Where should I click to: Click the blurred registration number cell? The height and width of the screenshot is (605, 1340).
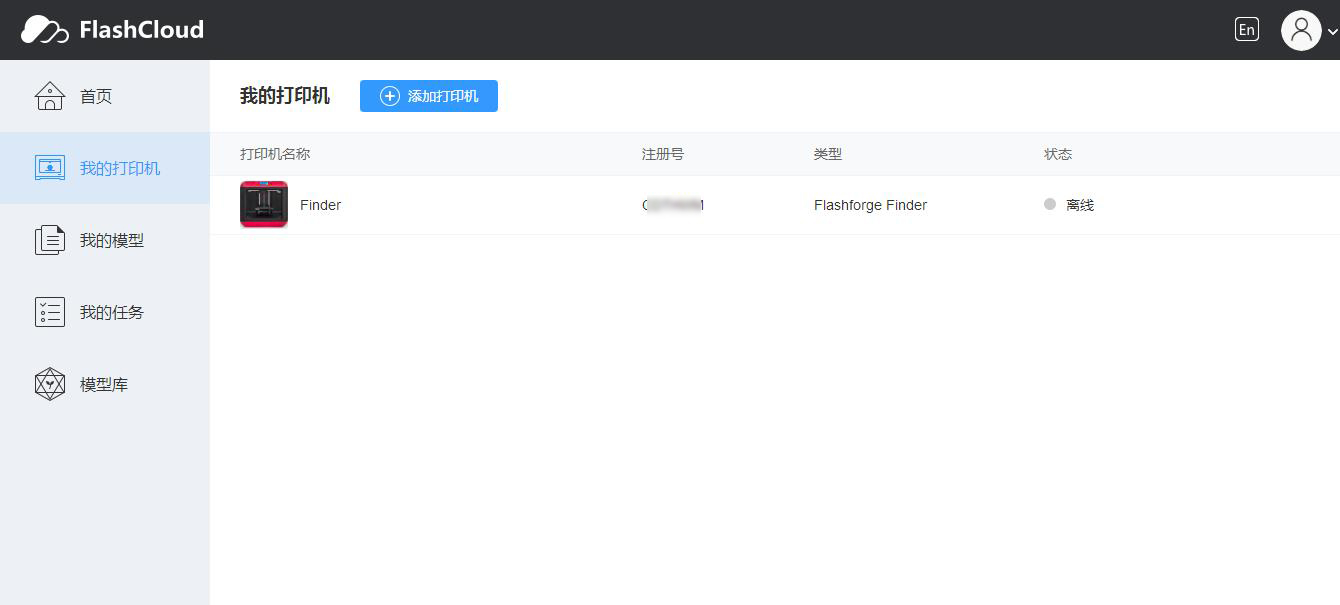[x=673, y=205]
